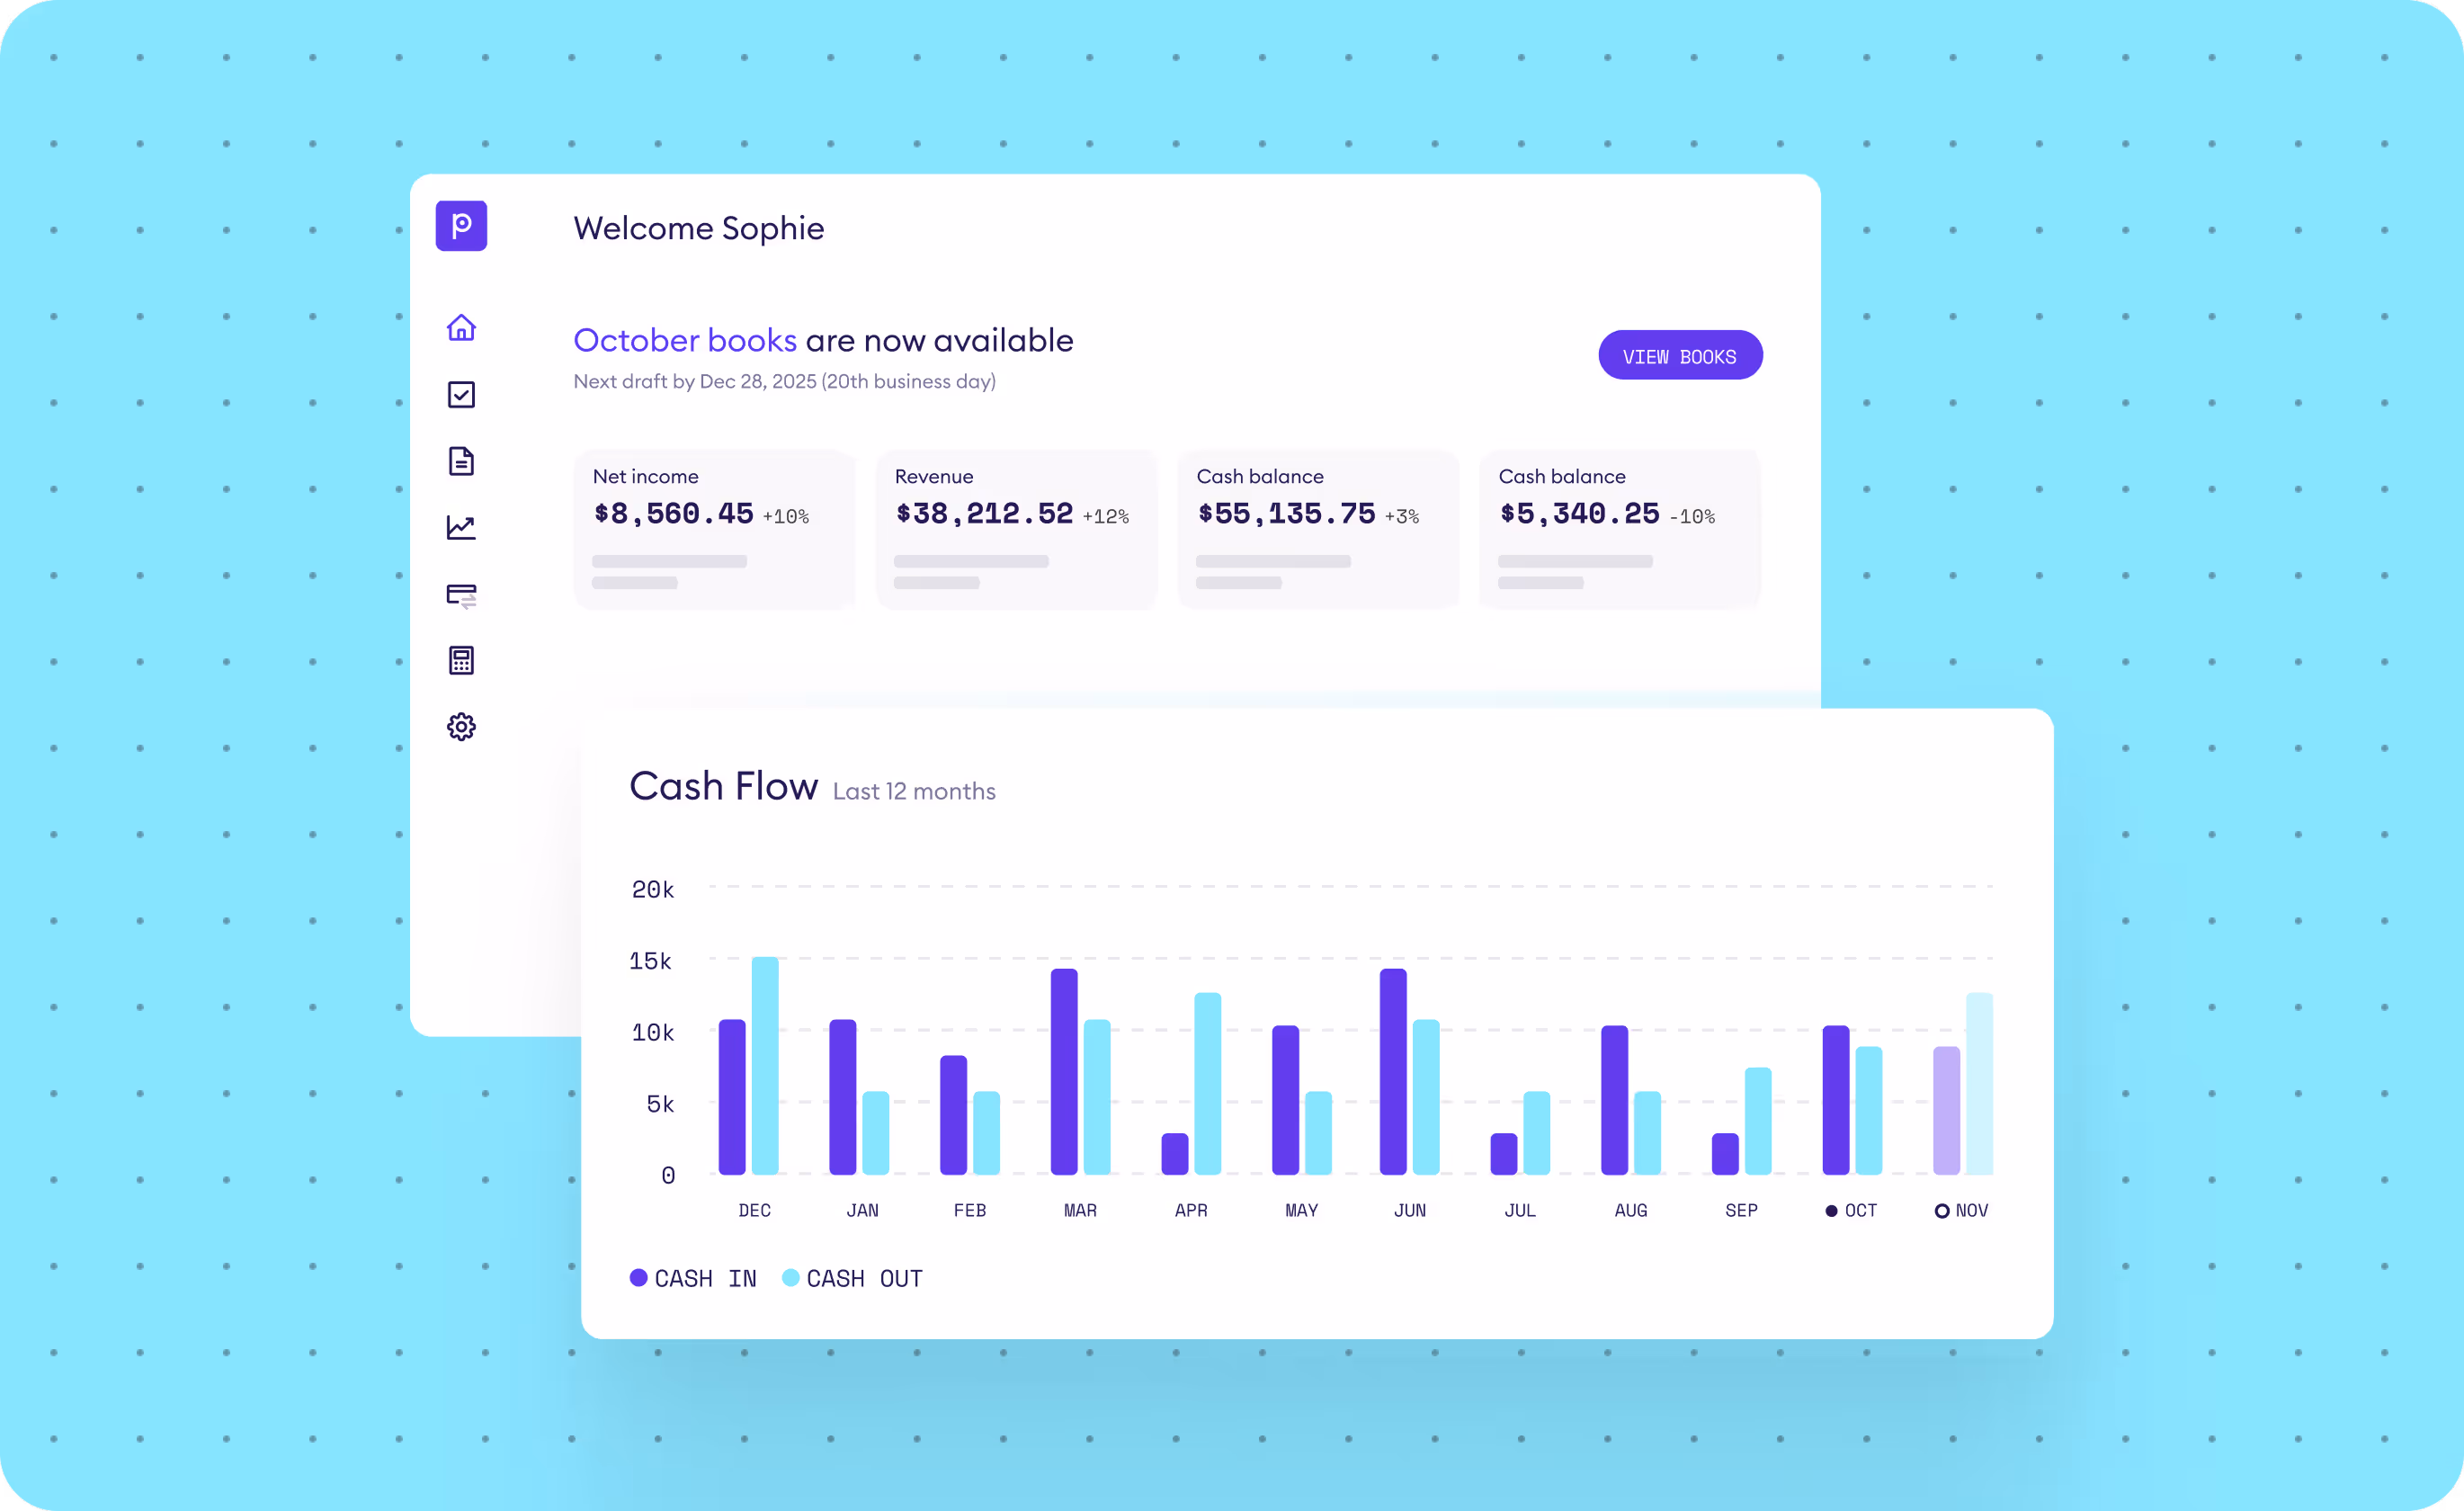Select the $5,340.25 Cash balance card
2464x1511 pixels.
(1620, 529)
